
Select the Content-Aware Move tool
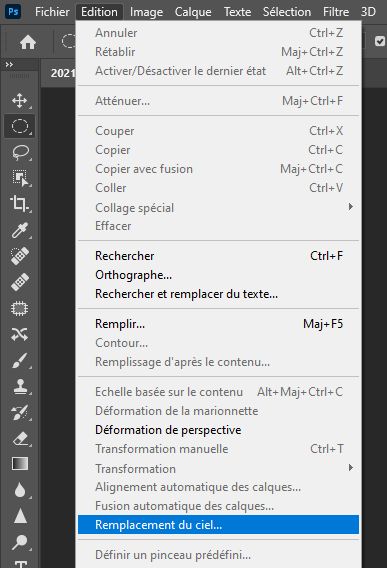(x=20, y=334)
